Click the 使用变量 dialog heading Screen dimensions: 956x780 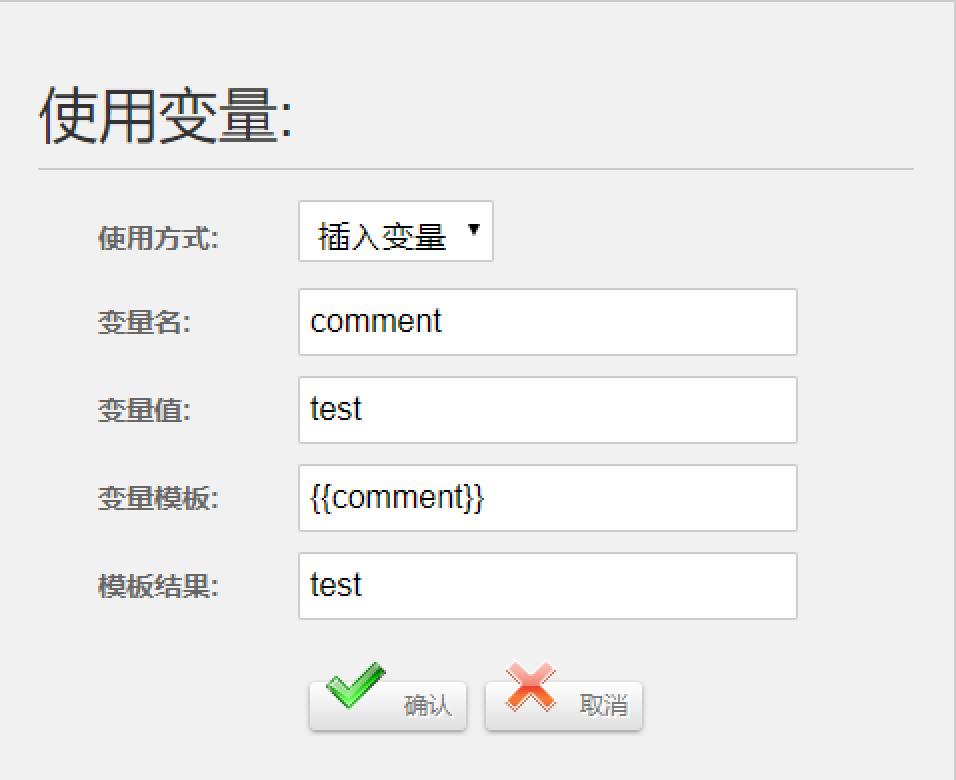[166, 116]
